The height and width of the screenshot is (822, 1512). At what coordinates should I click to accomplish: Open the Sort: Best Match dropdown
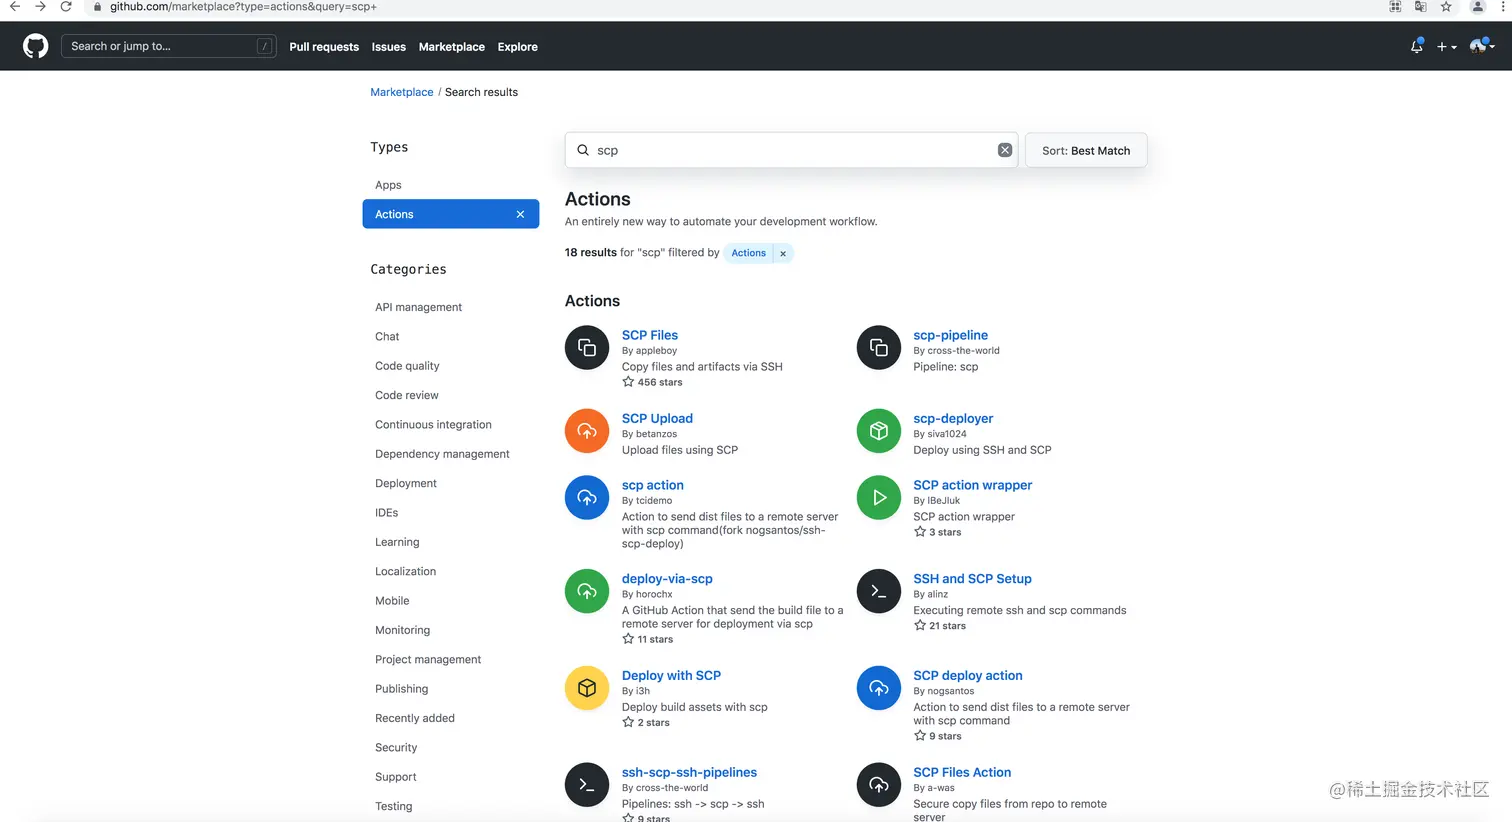point(1086,150)
